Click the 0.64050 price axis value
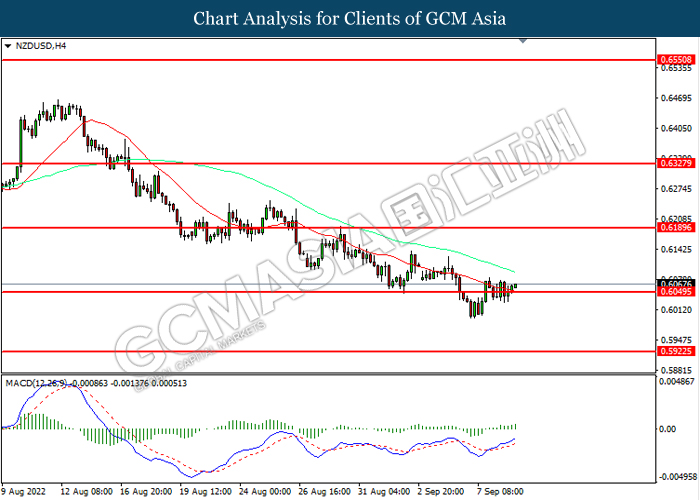700x500 pixels. (x=676, y=129)
